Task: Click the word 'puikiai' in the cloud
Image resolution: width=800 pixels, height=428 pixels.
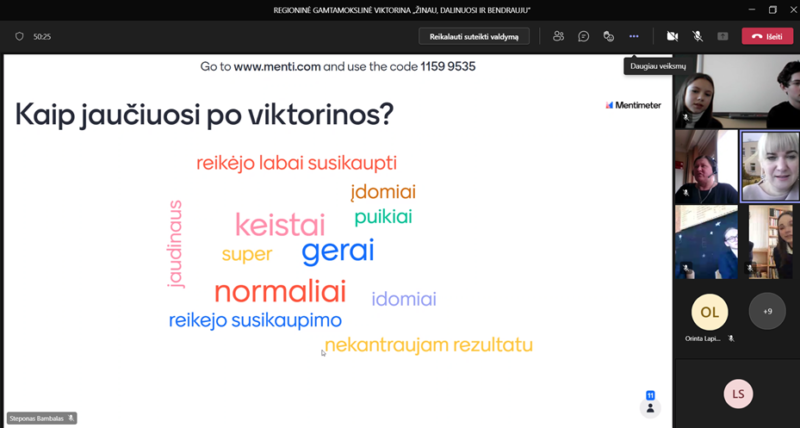Action: [383, 217]
